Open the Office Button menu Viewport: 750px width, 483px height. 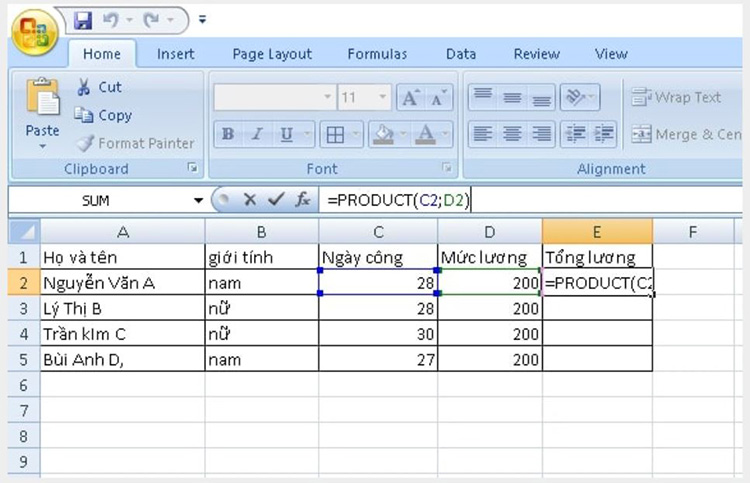coord(34,33)
